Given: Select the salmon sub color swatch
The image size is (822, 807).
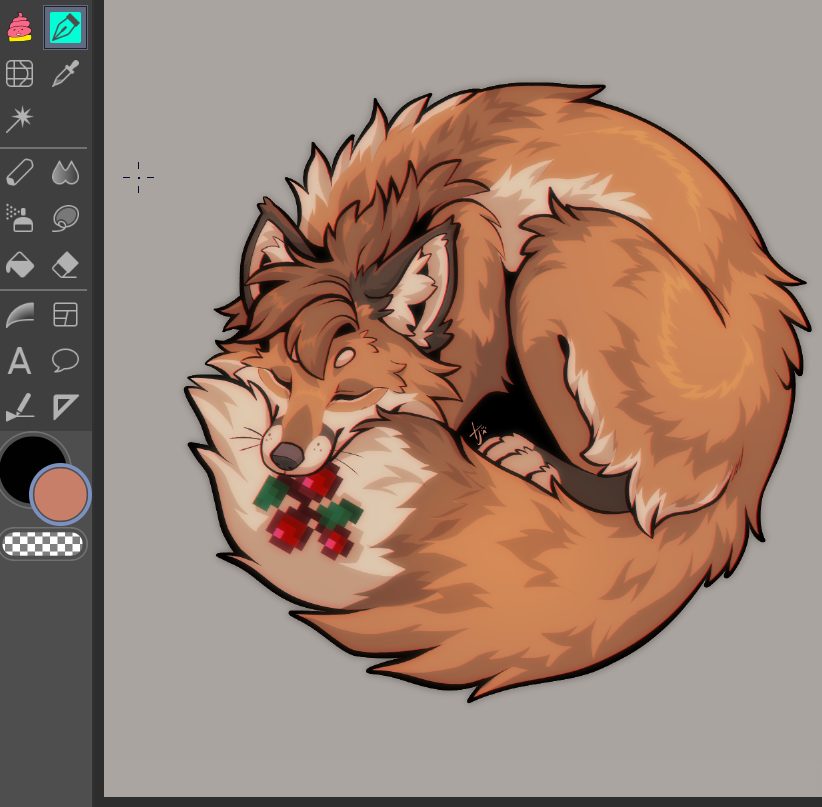Looking at the screenshot, I should pyautogui.click(x=60, y=494).
